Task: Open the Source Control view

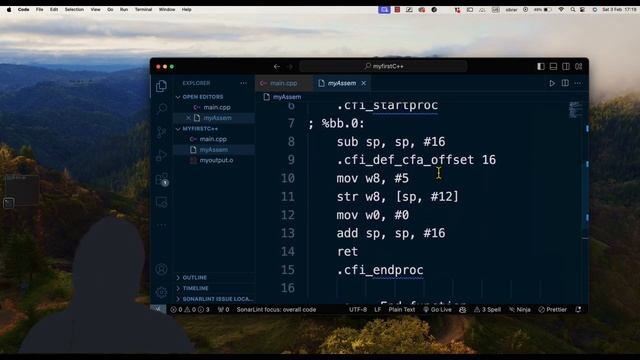Action: coord(162,132)
